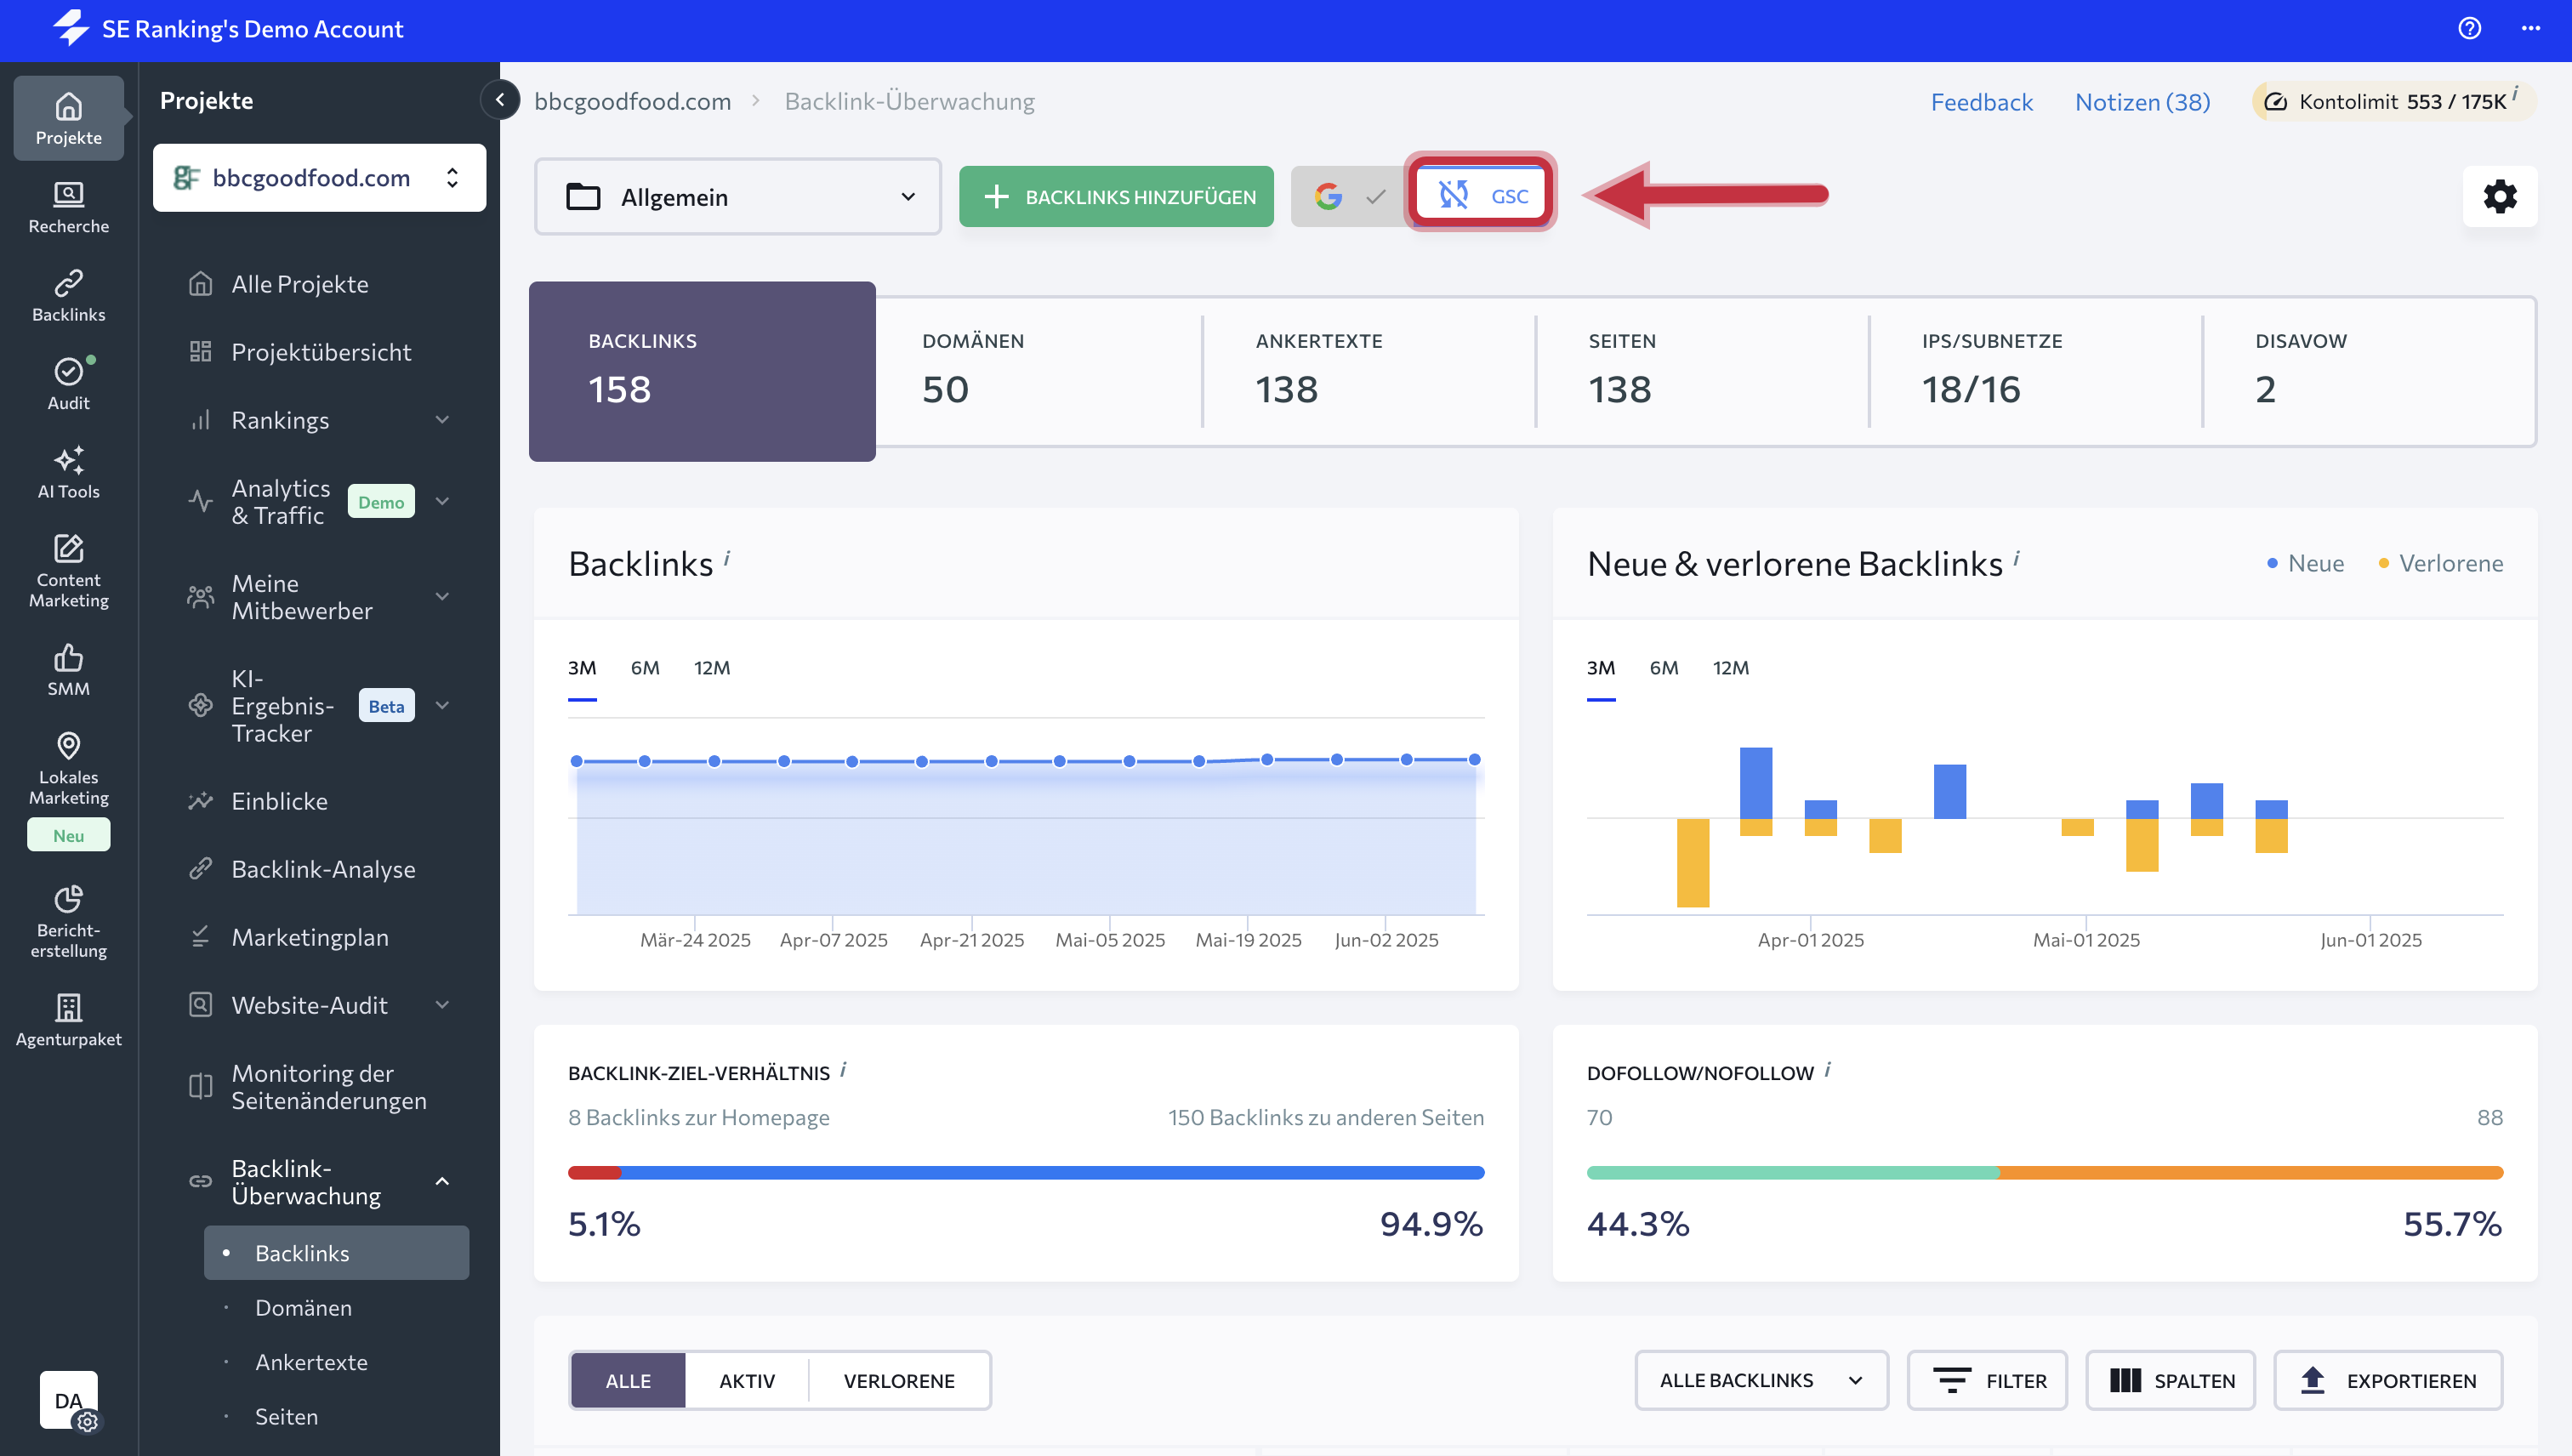Click the SPALTEN button
This screenshot has height=1456, width=2572.
click(2170, 1380)
